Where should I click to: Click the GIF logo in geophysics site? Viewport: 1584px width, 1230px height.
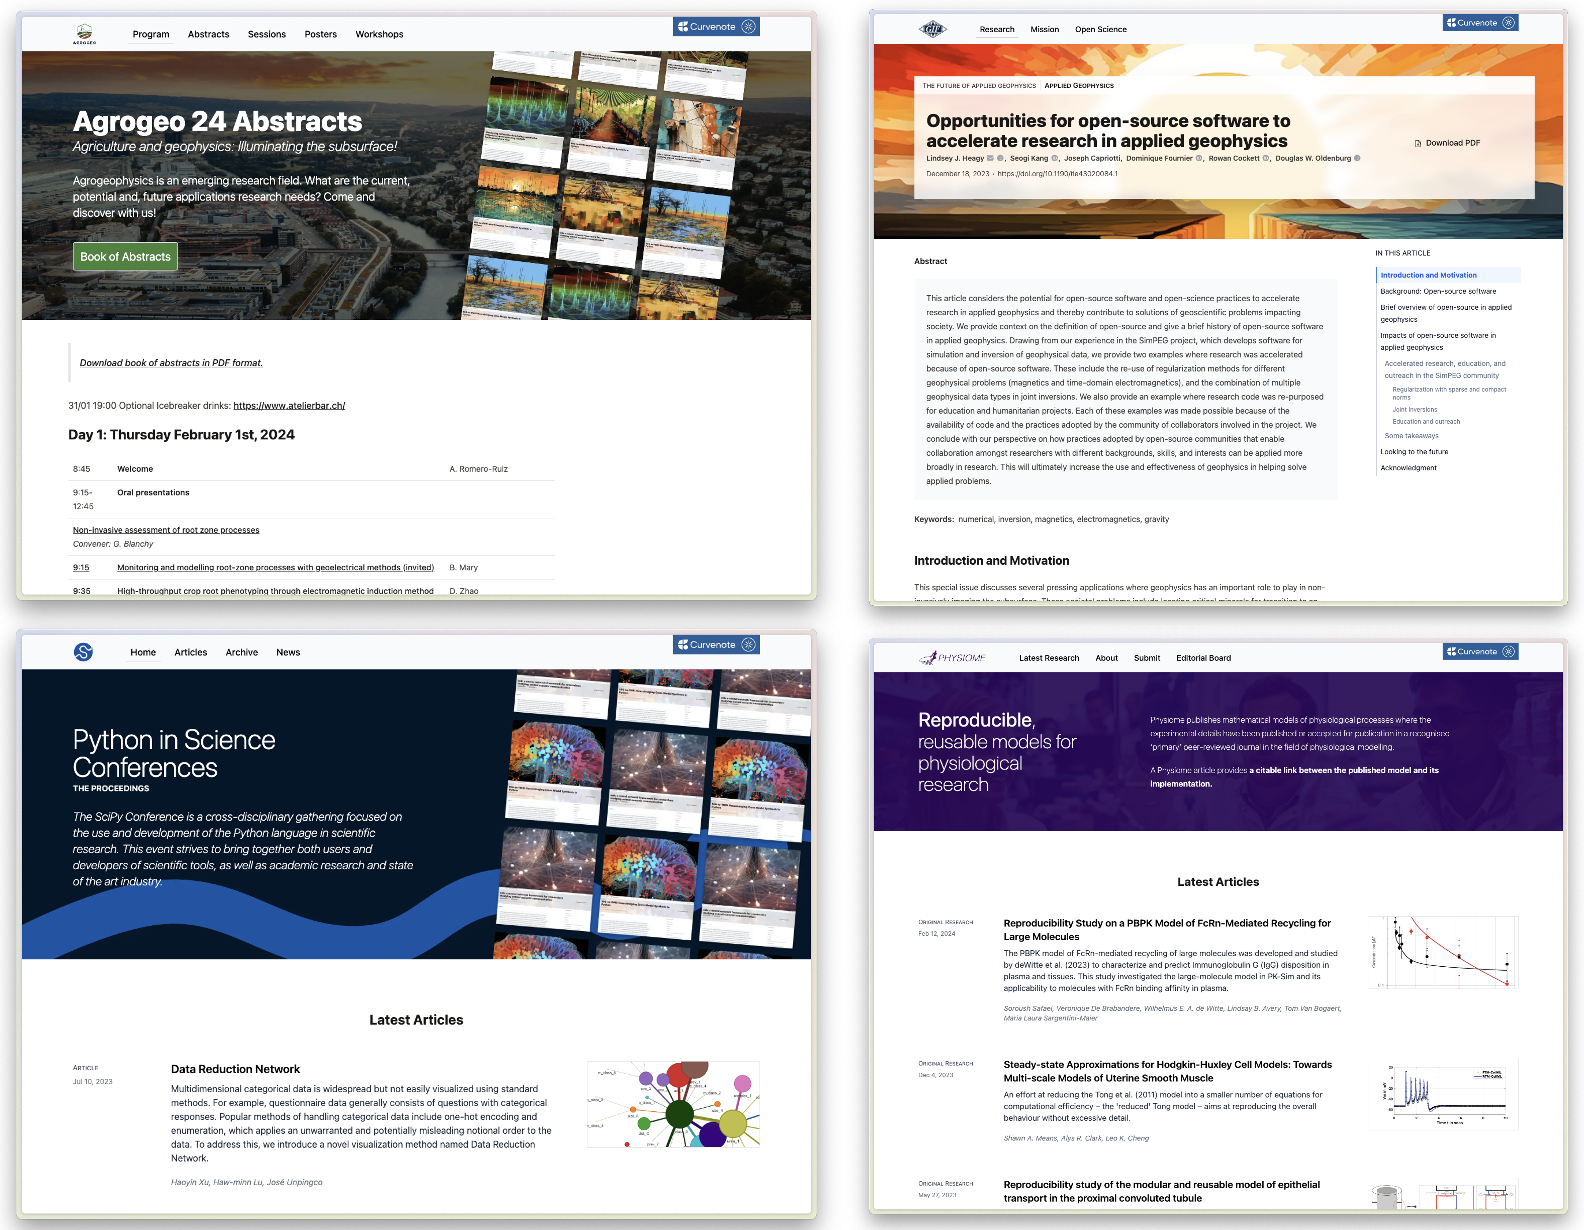click(932, 29)
